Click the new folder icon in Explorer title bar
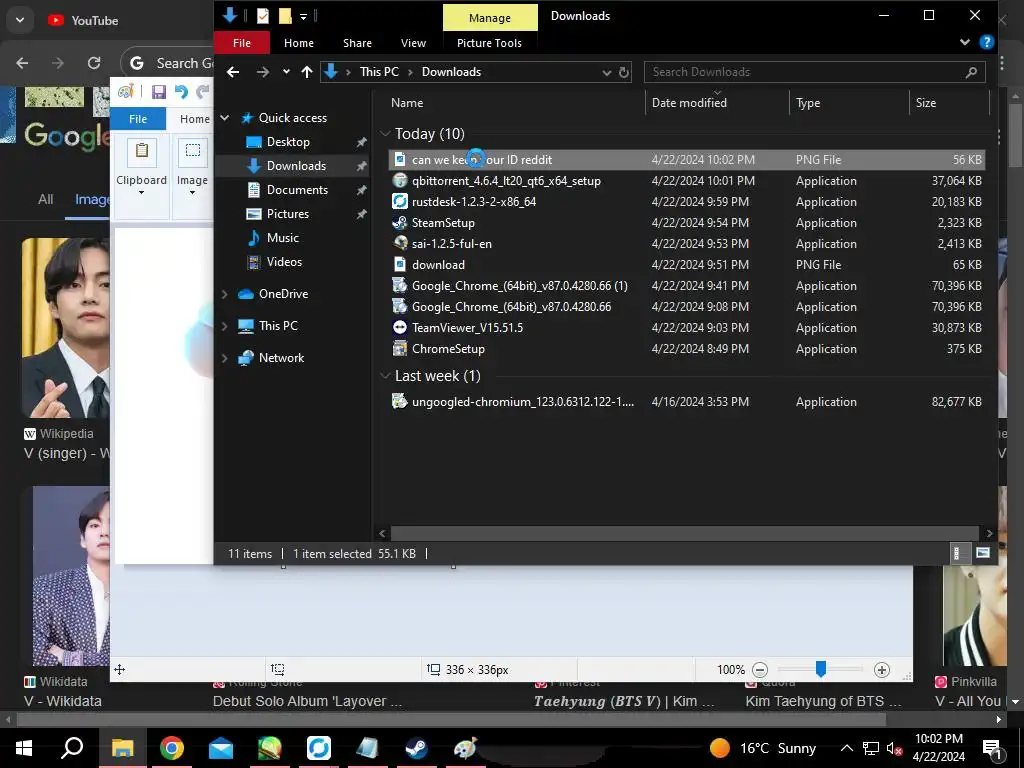The image size is (1024, 768). [x=285, y=16]
